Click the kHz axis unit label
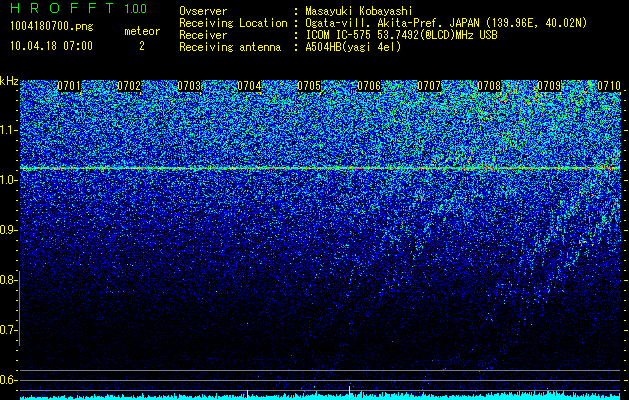Screen dimensions: 629x400 (9, 81)
